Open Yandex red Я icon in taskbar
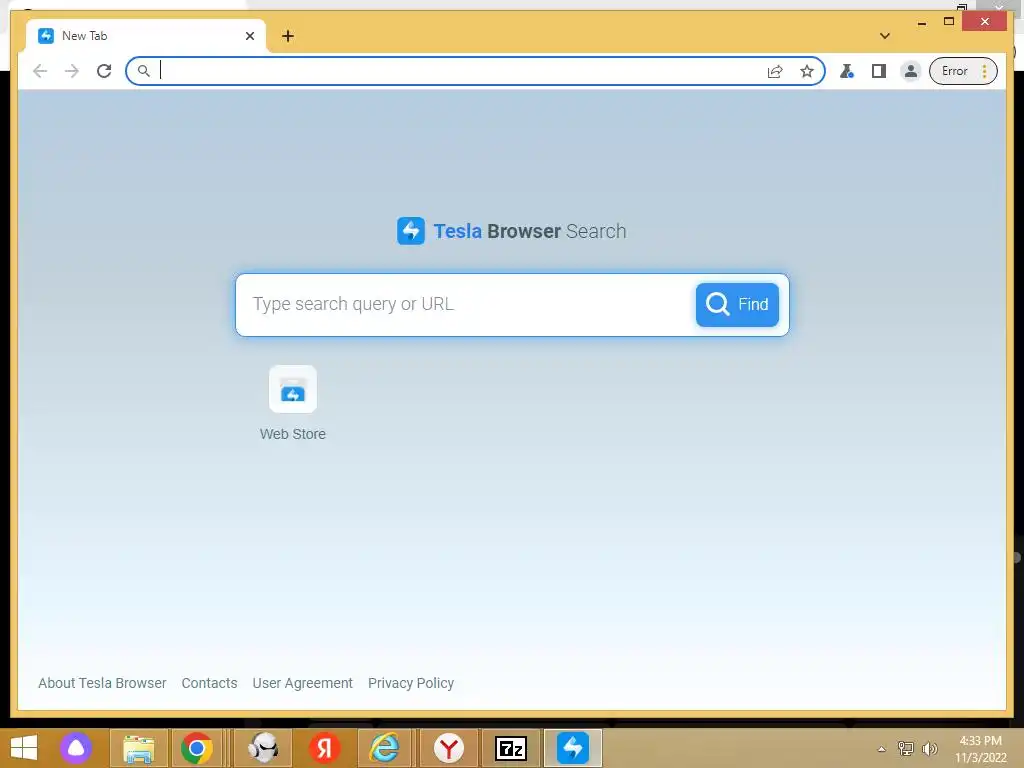Image resolution: width=1024 pixels, height=768 pixels. point(325,748)
